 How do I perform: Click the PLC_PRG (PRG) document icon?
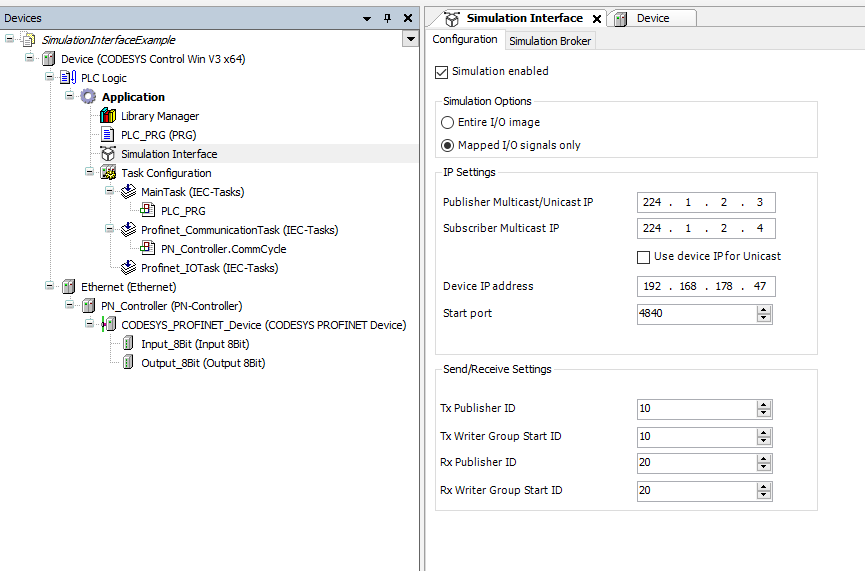[x=108, y=135]
